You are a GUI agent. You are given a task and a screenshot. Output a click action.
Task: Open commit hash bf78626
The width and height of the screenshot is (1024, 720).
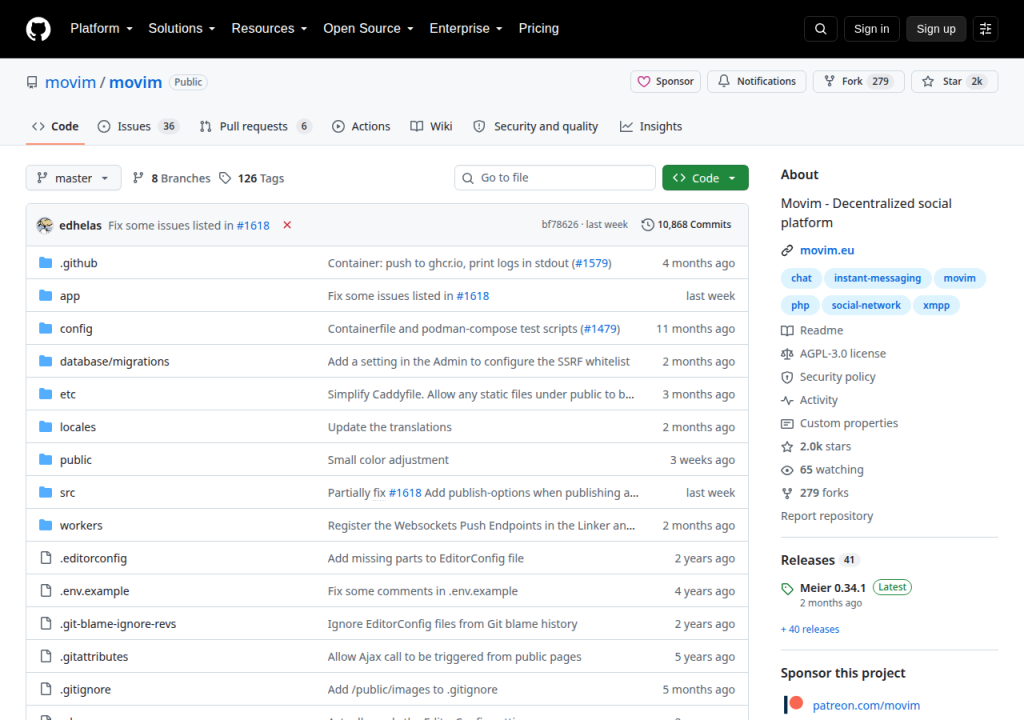click(560, 225)
